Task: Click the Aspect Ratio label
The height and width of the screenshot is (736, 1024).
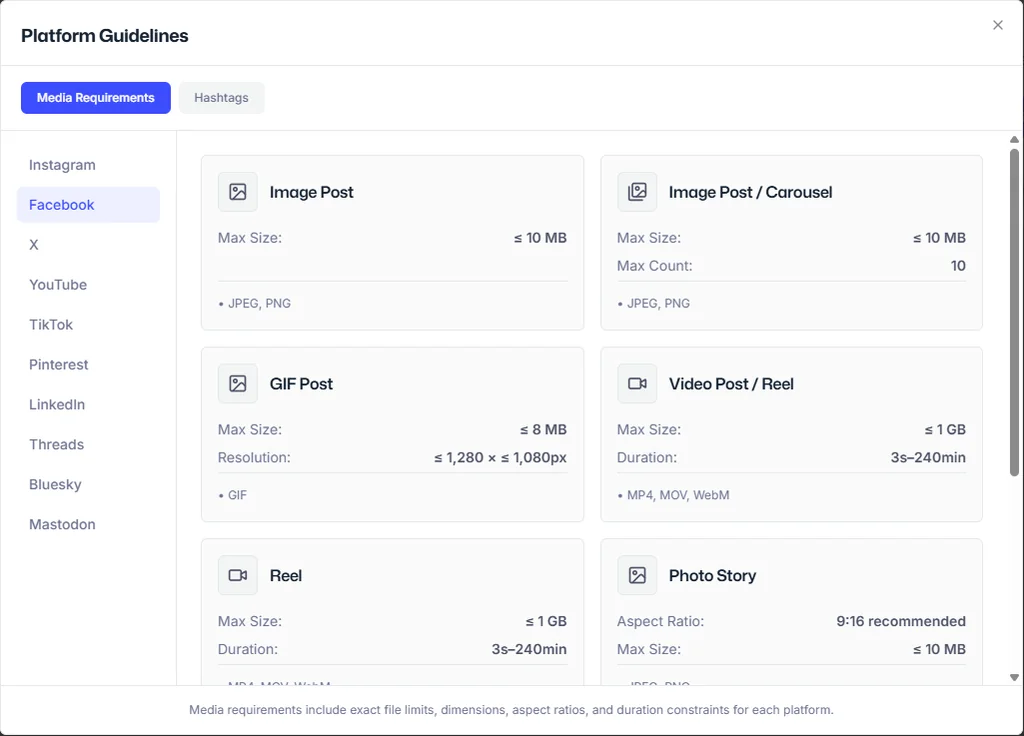Action: coord(660,621)
